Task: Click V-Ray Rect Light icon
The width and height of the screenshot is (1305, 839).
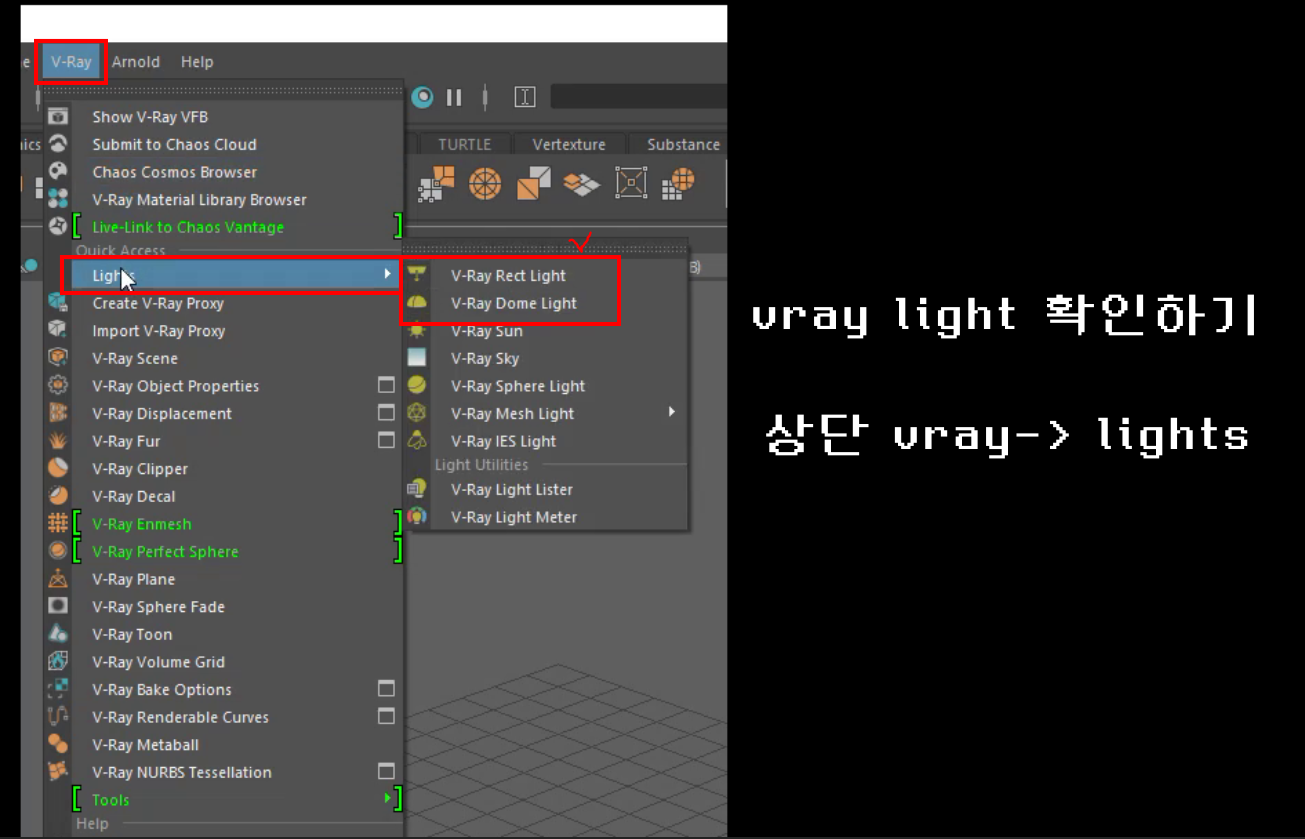Action: coord(417,275)
